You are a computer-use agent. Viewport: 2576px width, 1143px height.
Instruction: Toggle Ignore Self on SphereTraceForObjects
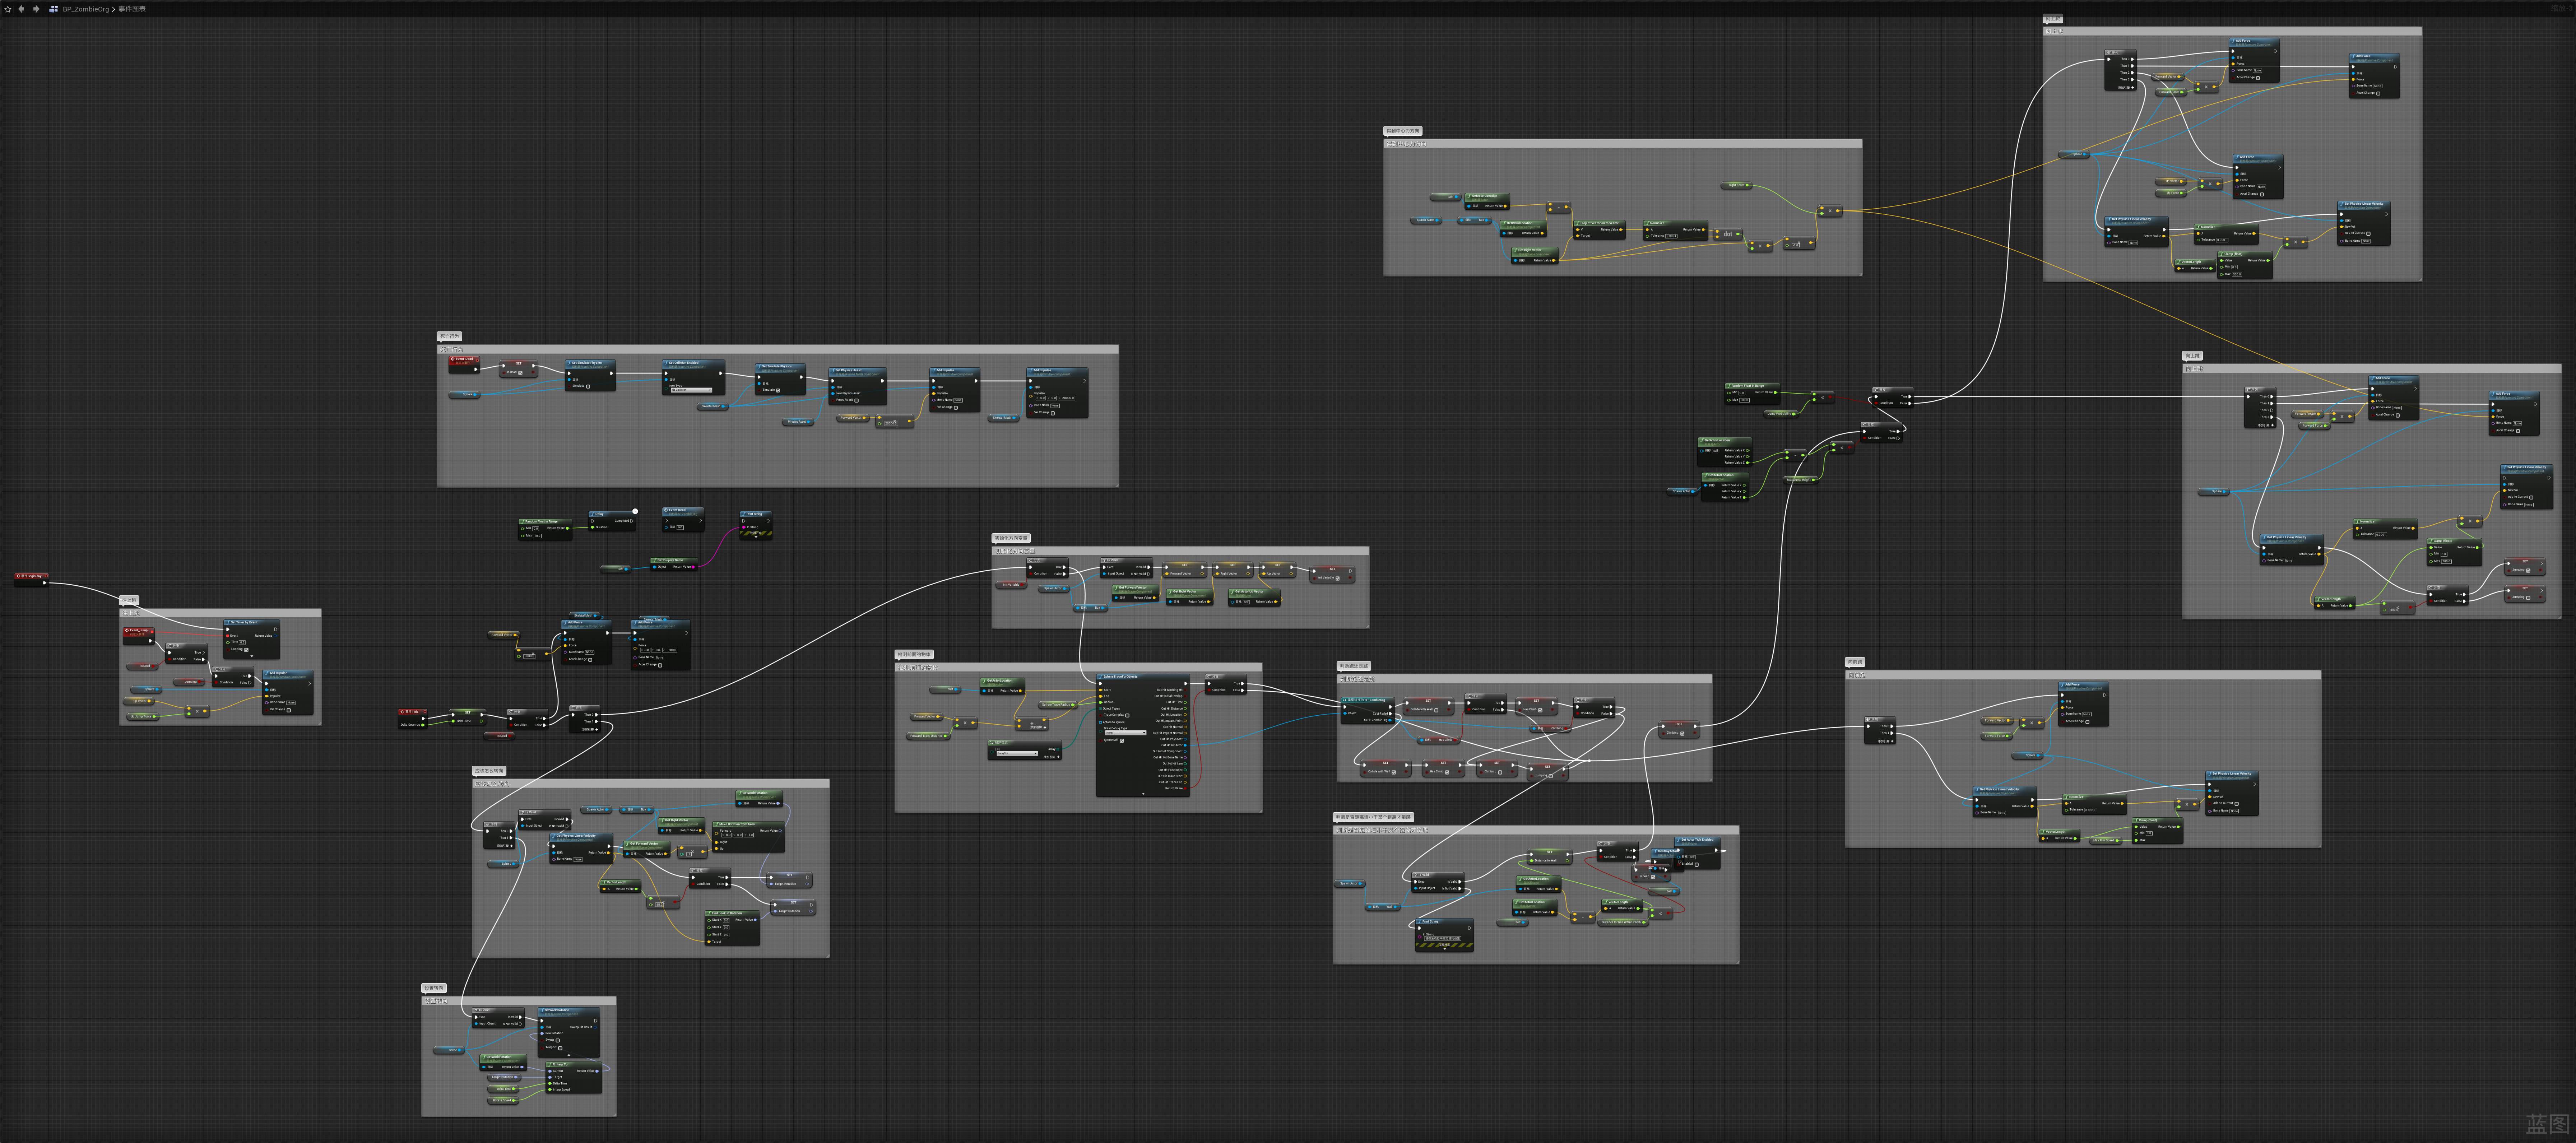[x=1122, y=741]
